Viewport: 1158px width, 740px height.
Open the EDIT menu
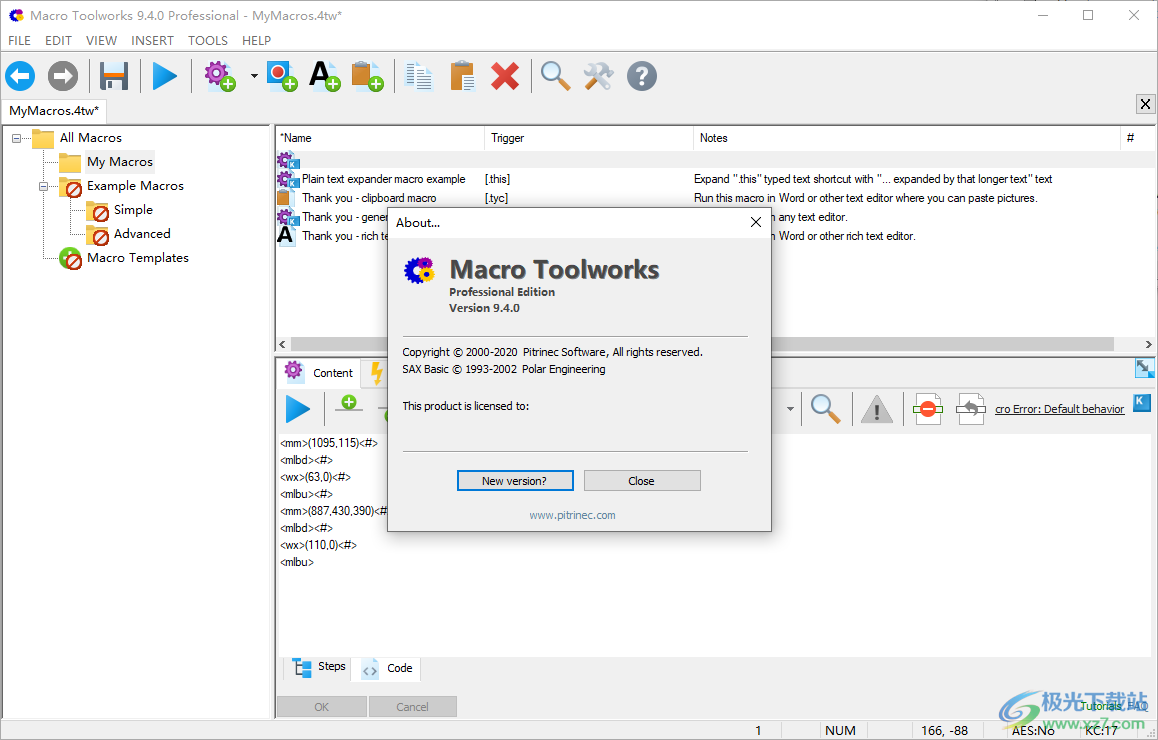pyautogui.click(x=58, y=41)
